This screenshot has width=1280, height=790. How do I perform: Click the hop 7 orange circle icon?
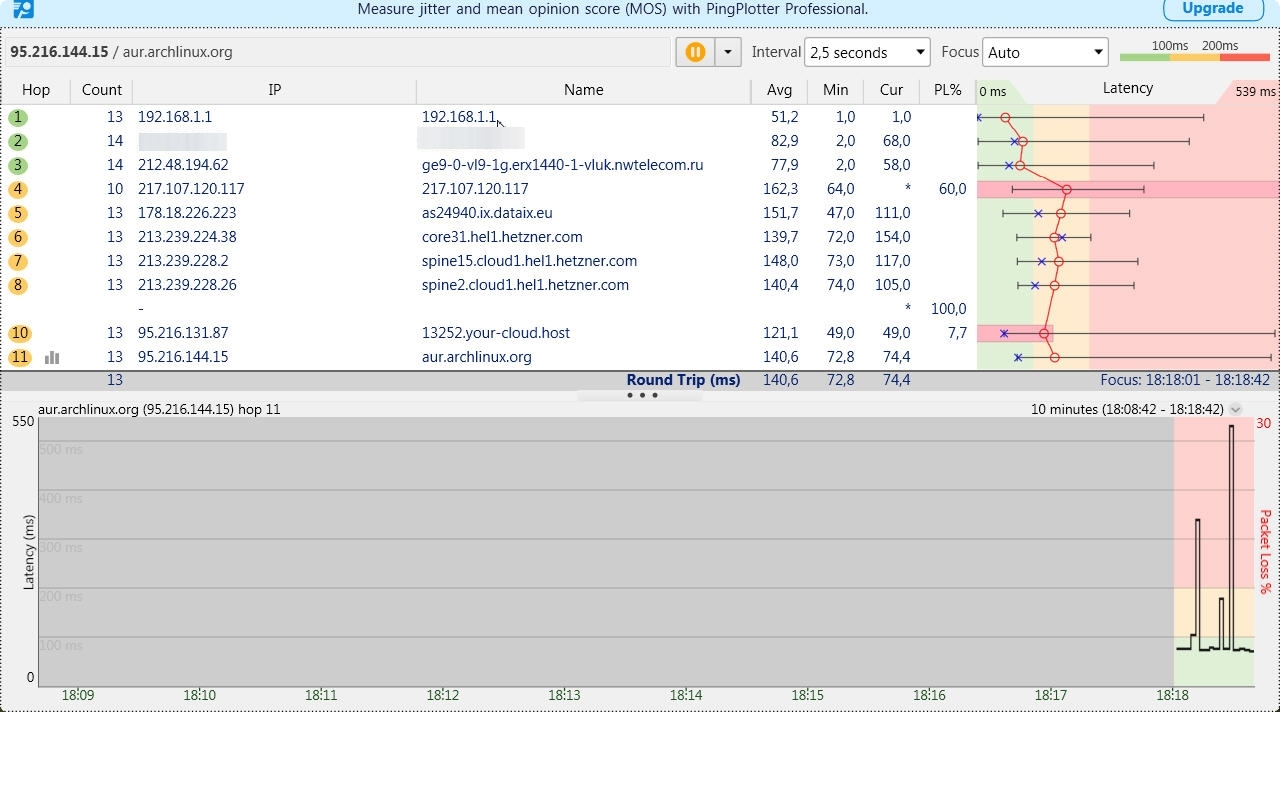point(18,261)
